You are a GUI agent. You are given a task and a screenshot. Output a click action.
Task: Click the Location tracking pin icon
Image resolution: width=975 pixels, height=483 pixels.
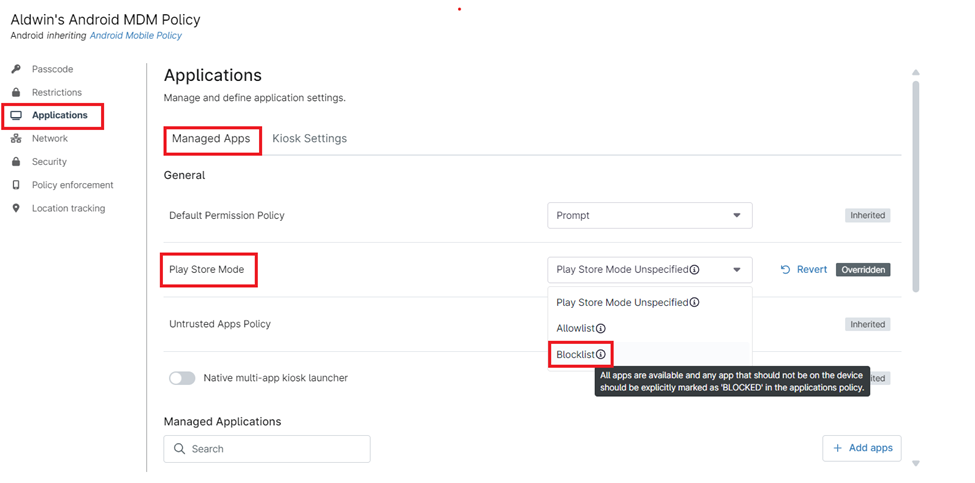tap(16, 208)
